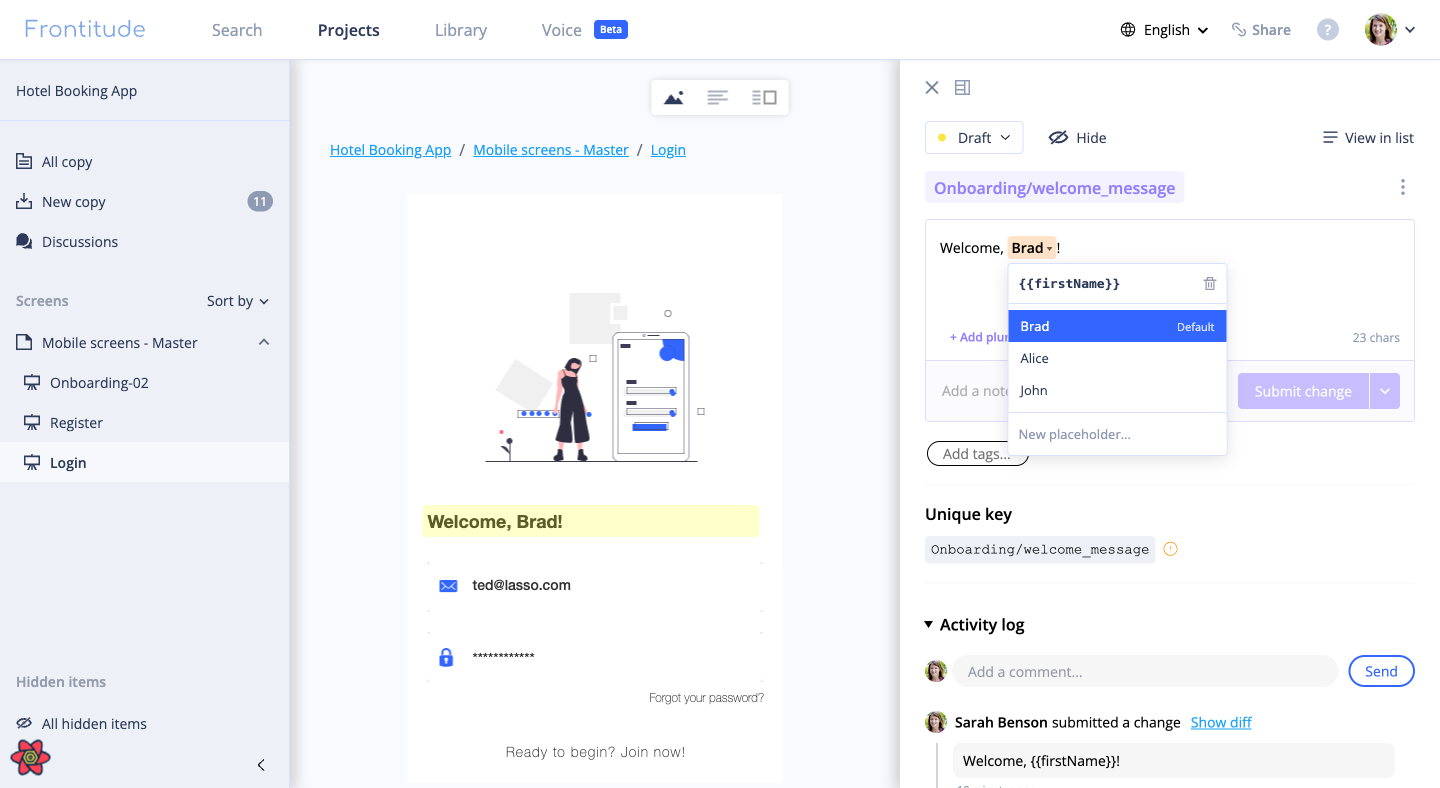This screenshot has width=1440, height=788.
Task: Click the Submit change button
Action: tap(1303, 391)
